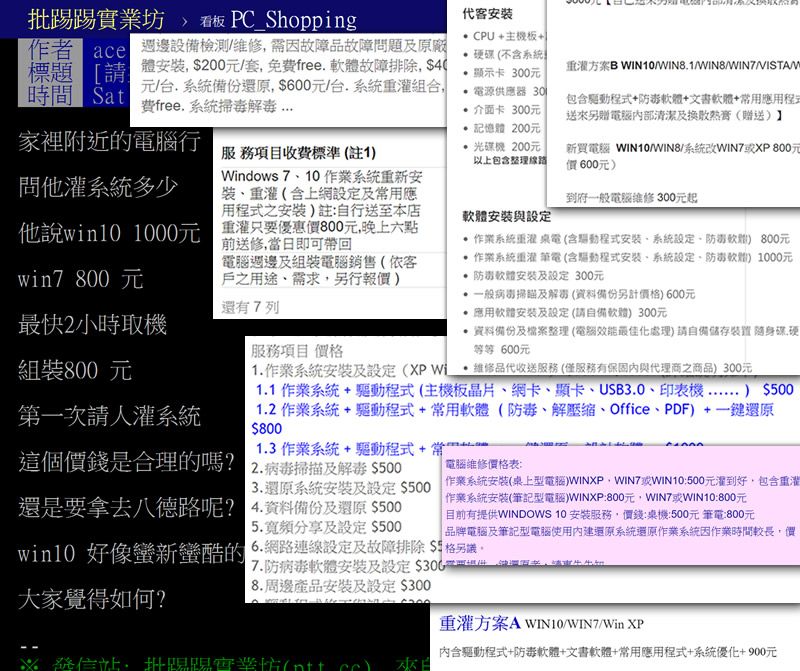Click the pink box title "電腦維修價格表:"
The image size is (800, 671).
pyautogui.click(x=484, y=464)
